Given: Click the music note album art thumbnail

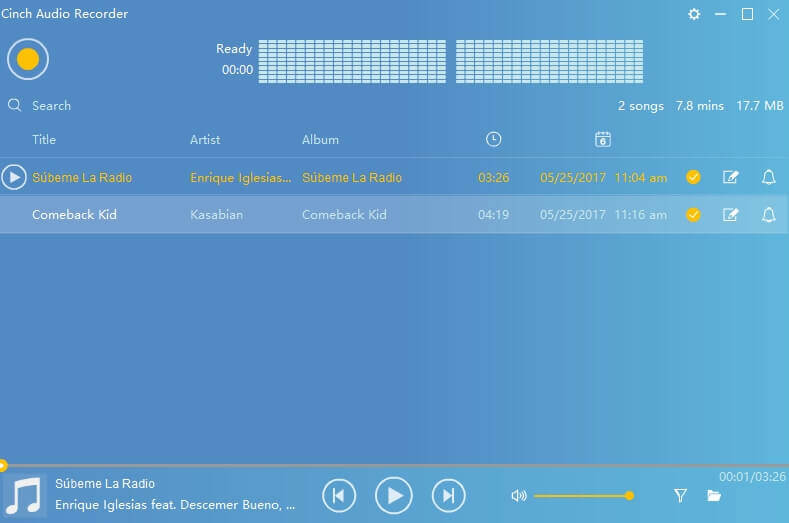Looking at the screenshot, I should pos(24,496).
